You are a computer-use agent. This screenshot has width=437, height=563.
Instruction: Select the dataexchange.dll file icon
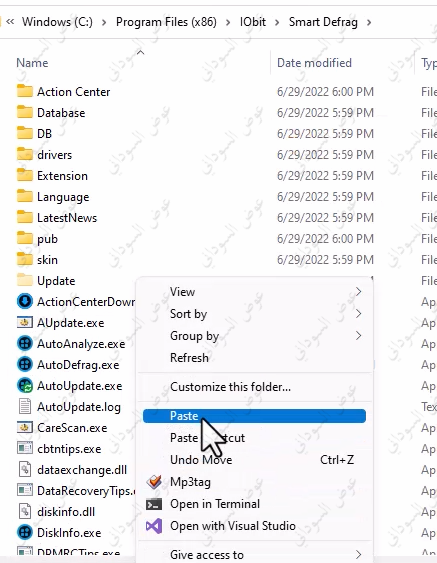click(x=25, y=470)
